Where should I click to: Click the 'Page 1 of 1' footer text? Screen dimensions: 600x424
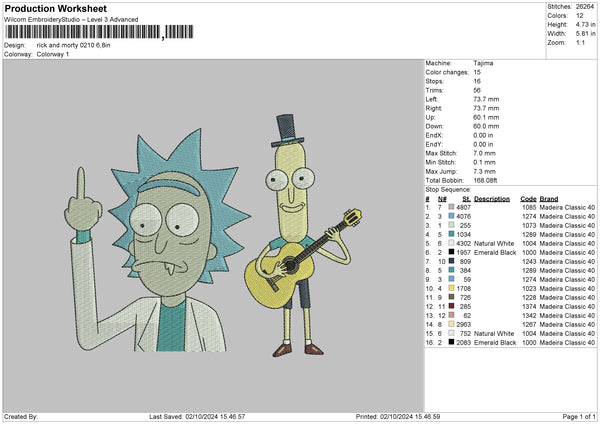coord(579,417)
